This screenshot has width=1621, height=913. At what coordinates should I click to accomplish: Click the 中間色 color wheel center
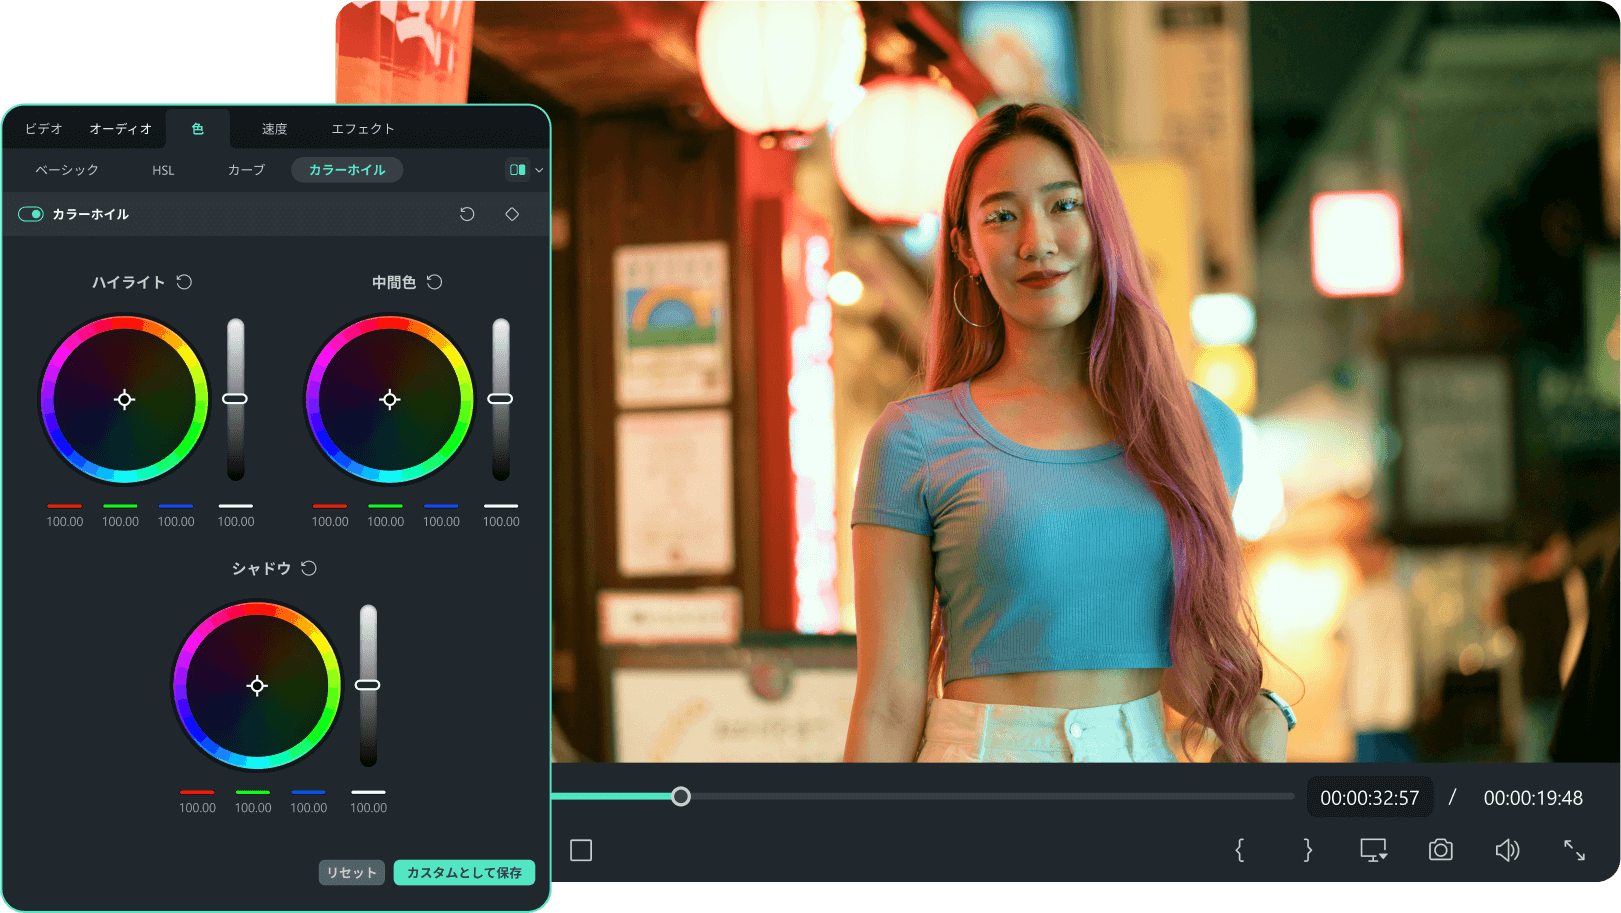(390, 400)
